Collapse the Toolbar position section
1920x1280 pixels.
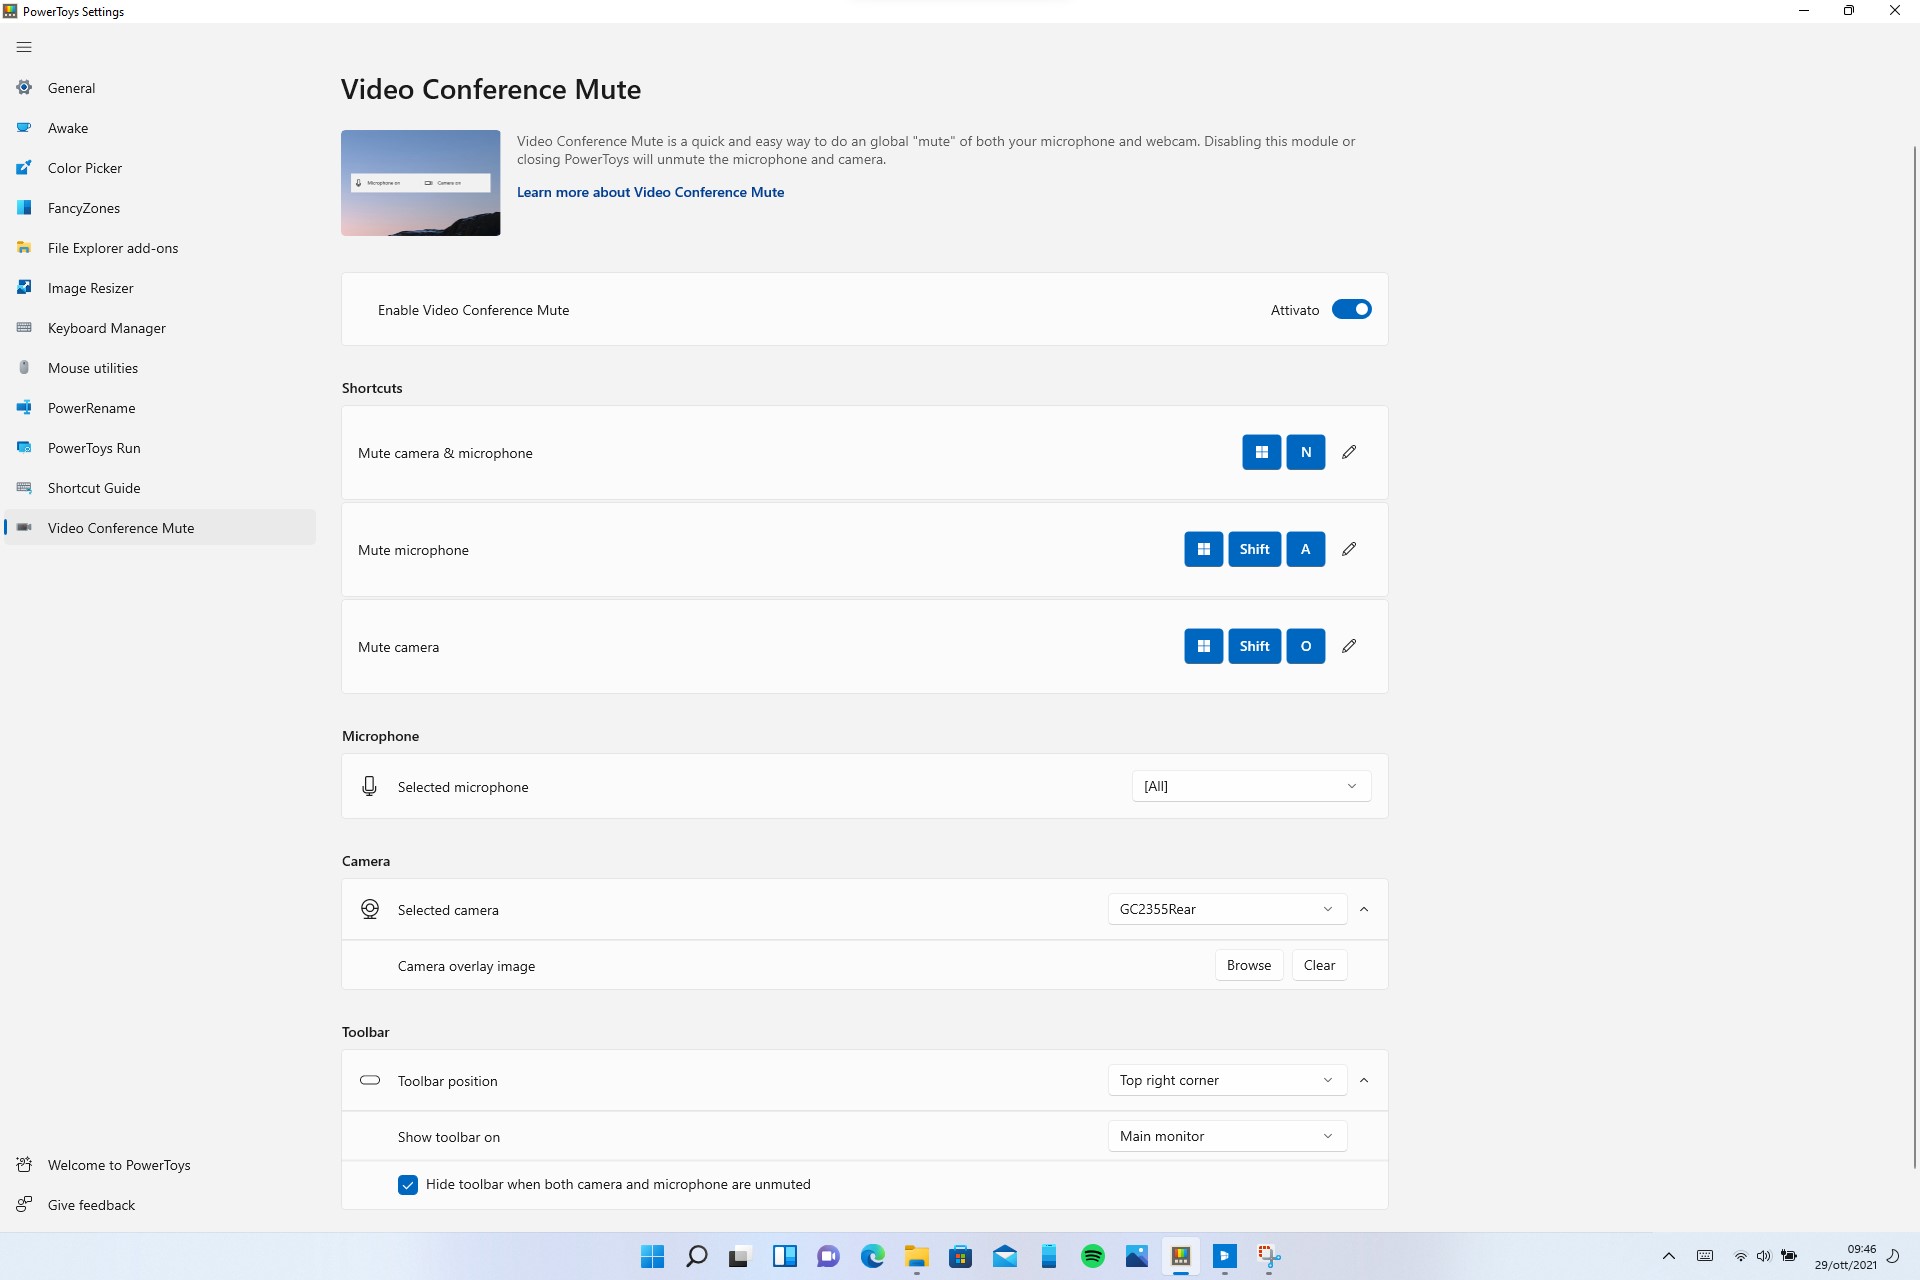coord(1364,1080)
